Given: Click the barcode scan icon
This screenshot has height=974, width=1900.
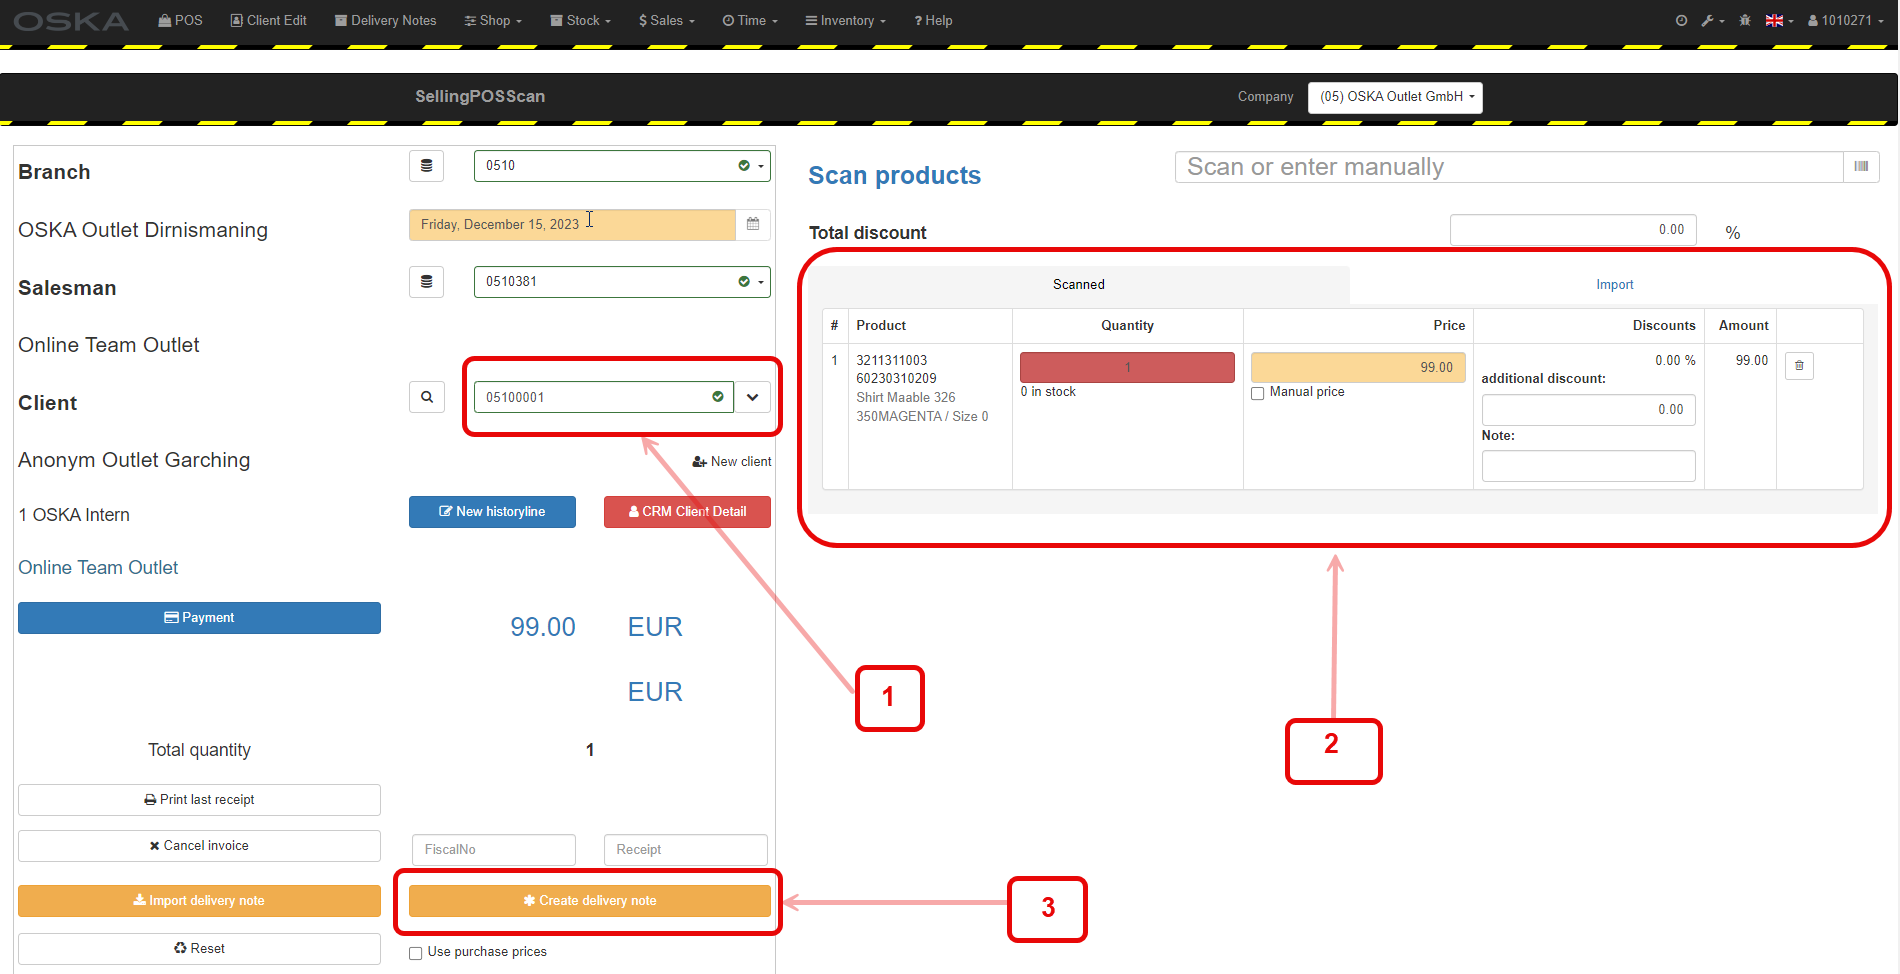Looking at the screenshot, I should tap(1861, 167).
